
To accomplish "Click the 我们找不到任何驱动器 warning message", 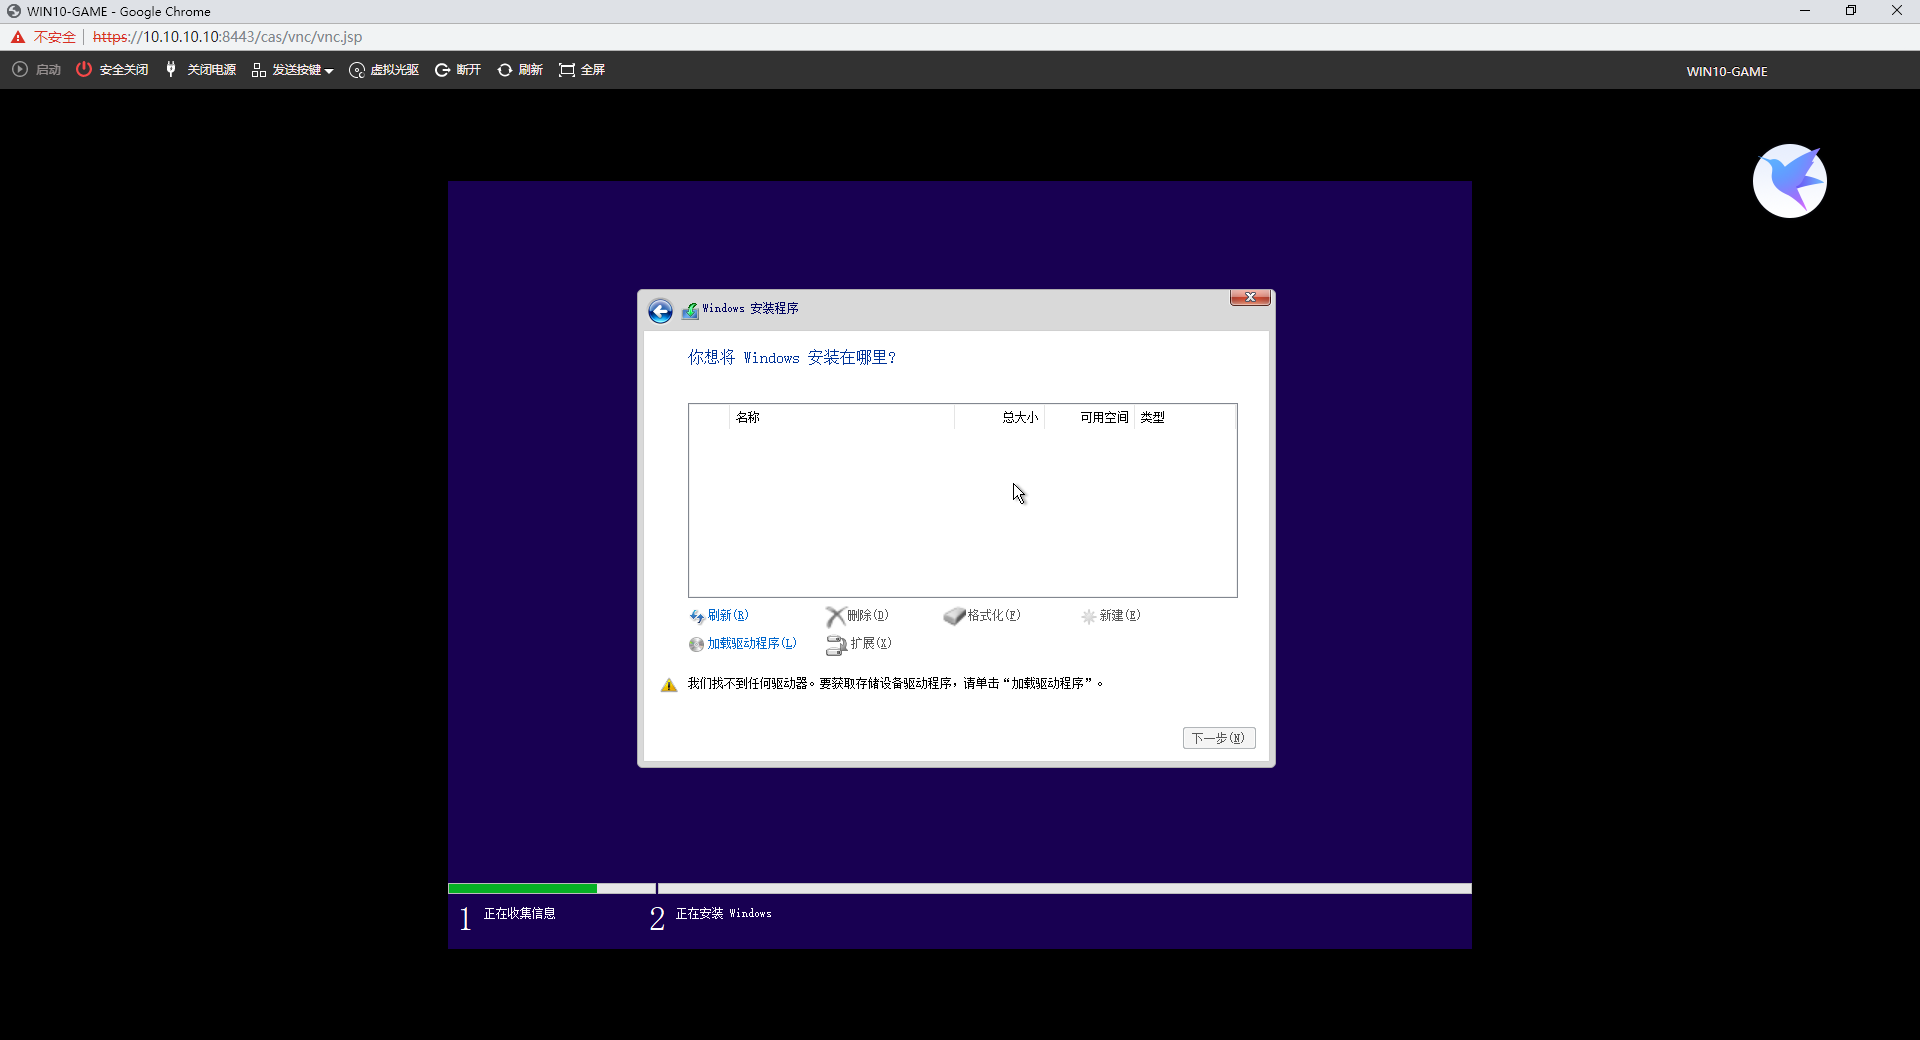I will 895,684.
